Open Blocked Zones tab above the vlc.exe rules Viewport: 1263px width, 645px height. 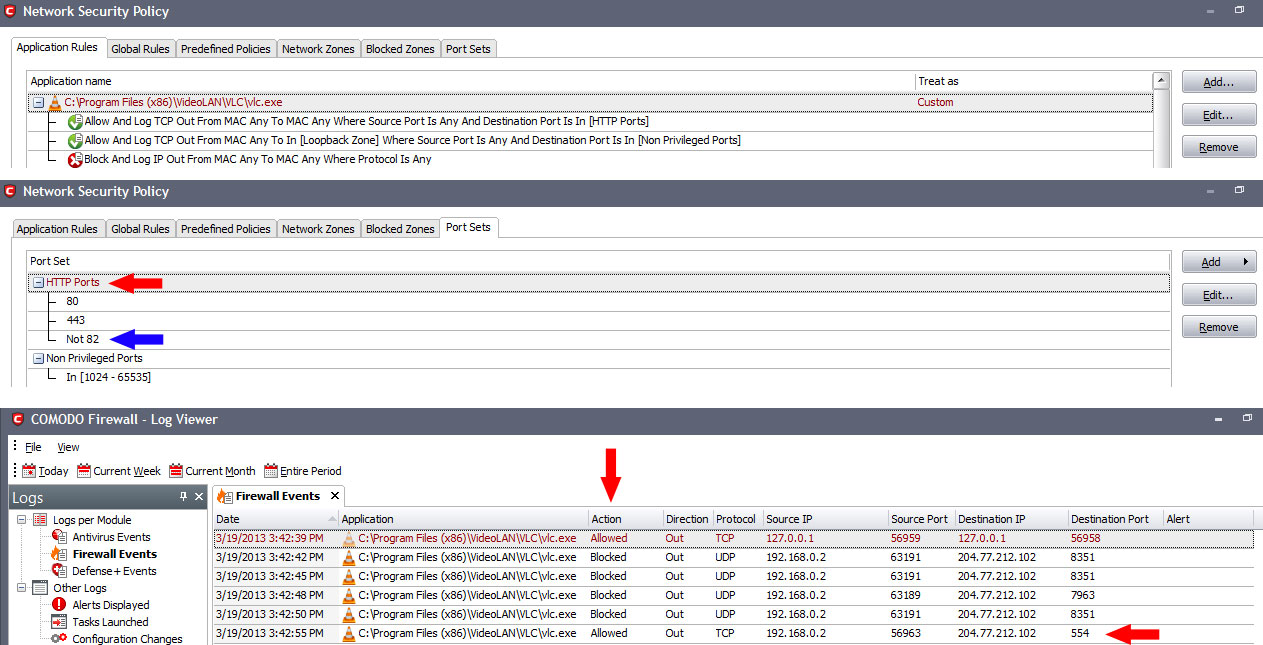[400, 49]
